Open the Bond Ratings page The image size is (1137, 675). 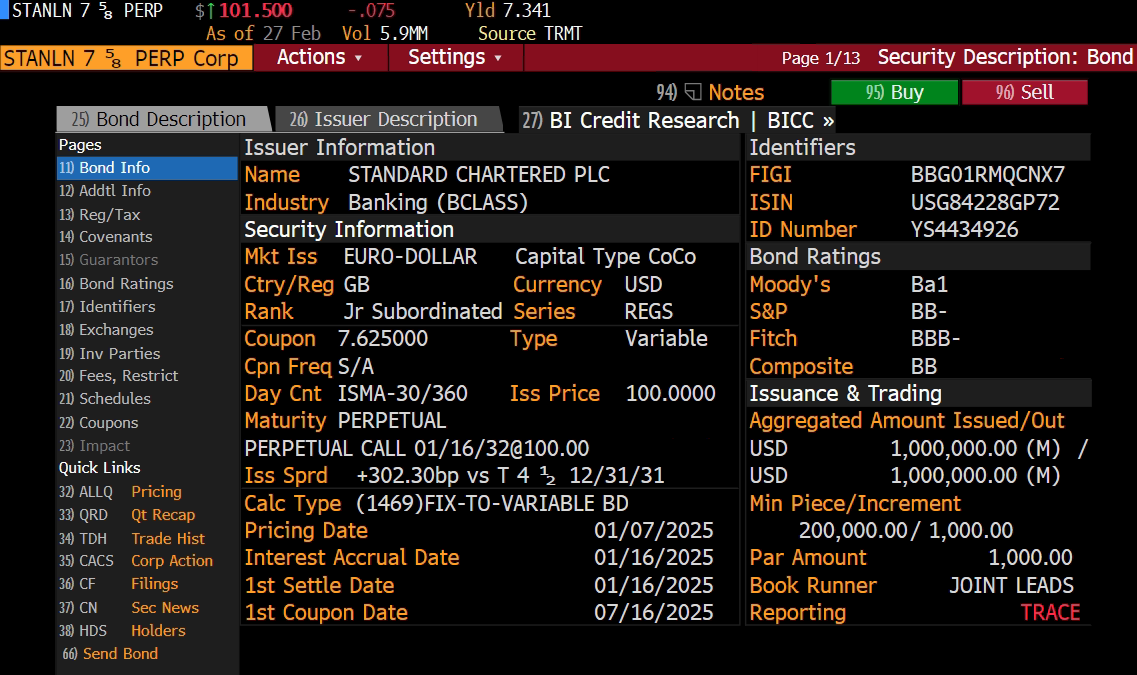pyautogui.click(x=116, y=283)
